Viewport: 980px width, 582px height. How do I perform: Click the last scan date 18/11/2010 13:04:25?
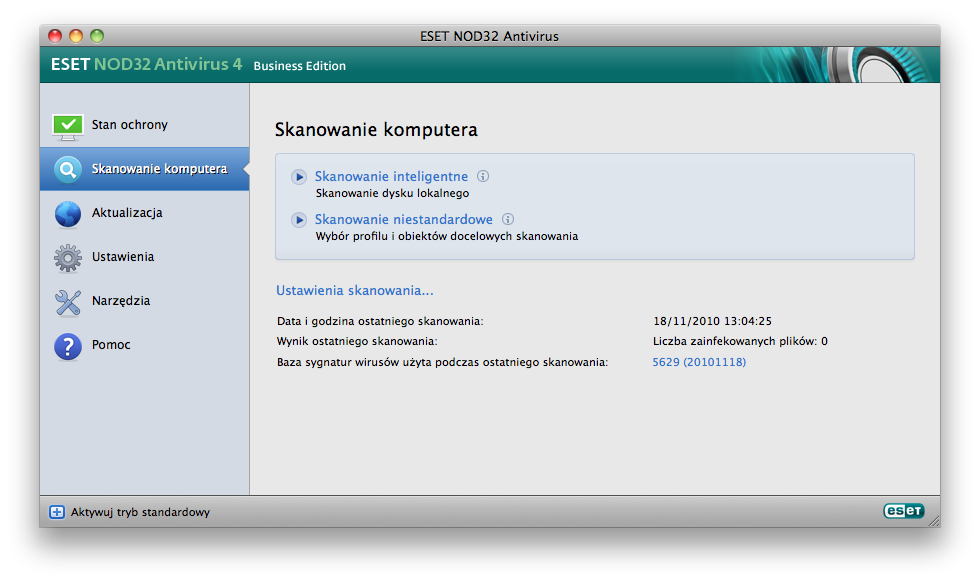712,321
